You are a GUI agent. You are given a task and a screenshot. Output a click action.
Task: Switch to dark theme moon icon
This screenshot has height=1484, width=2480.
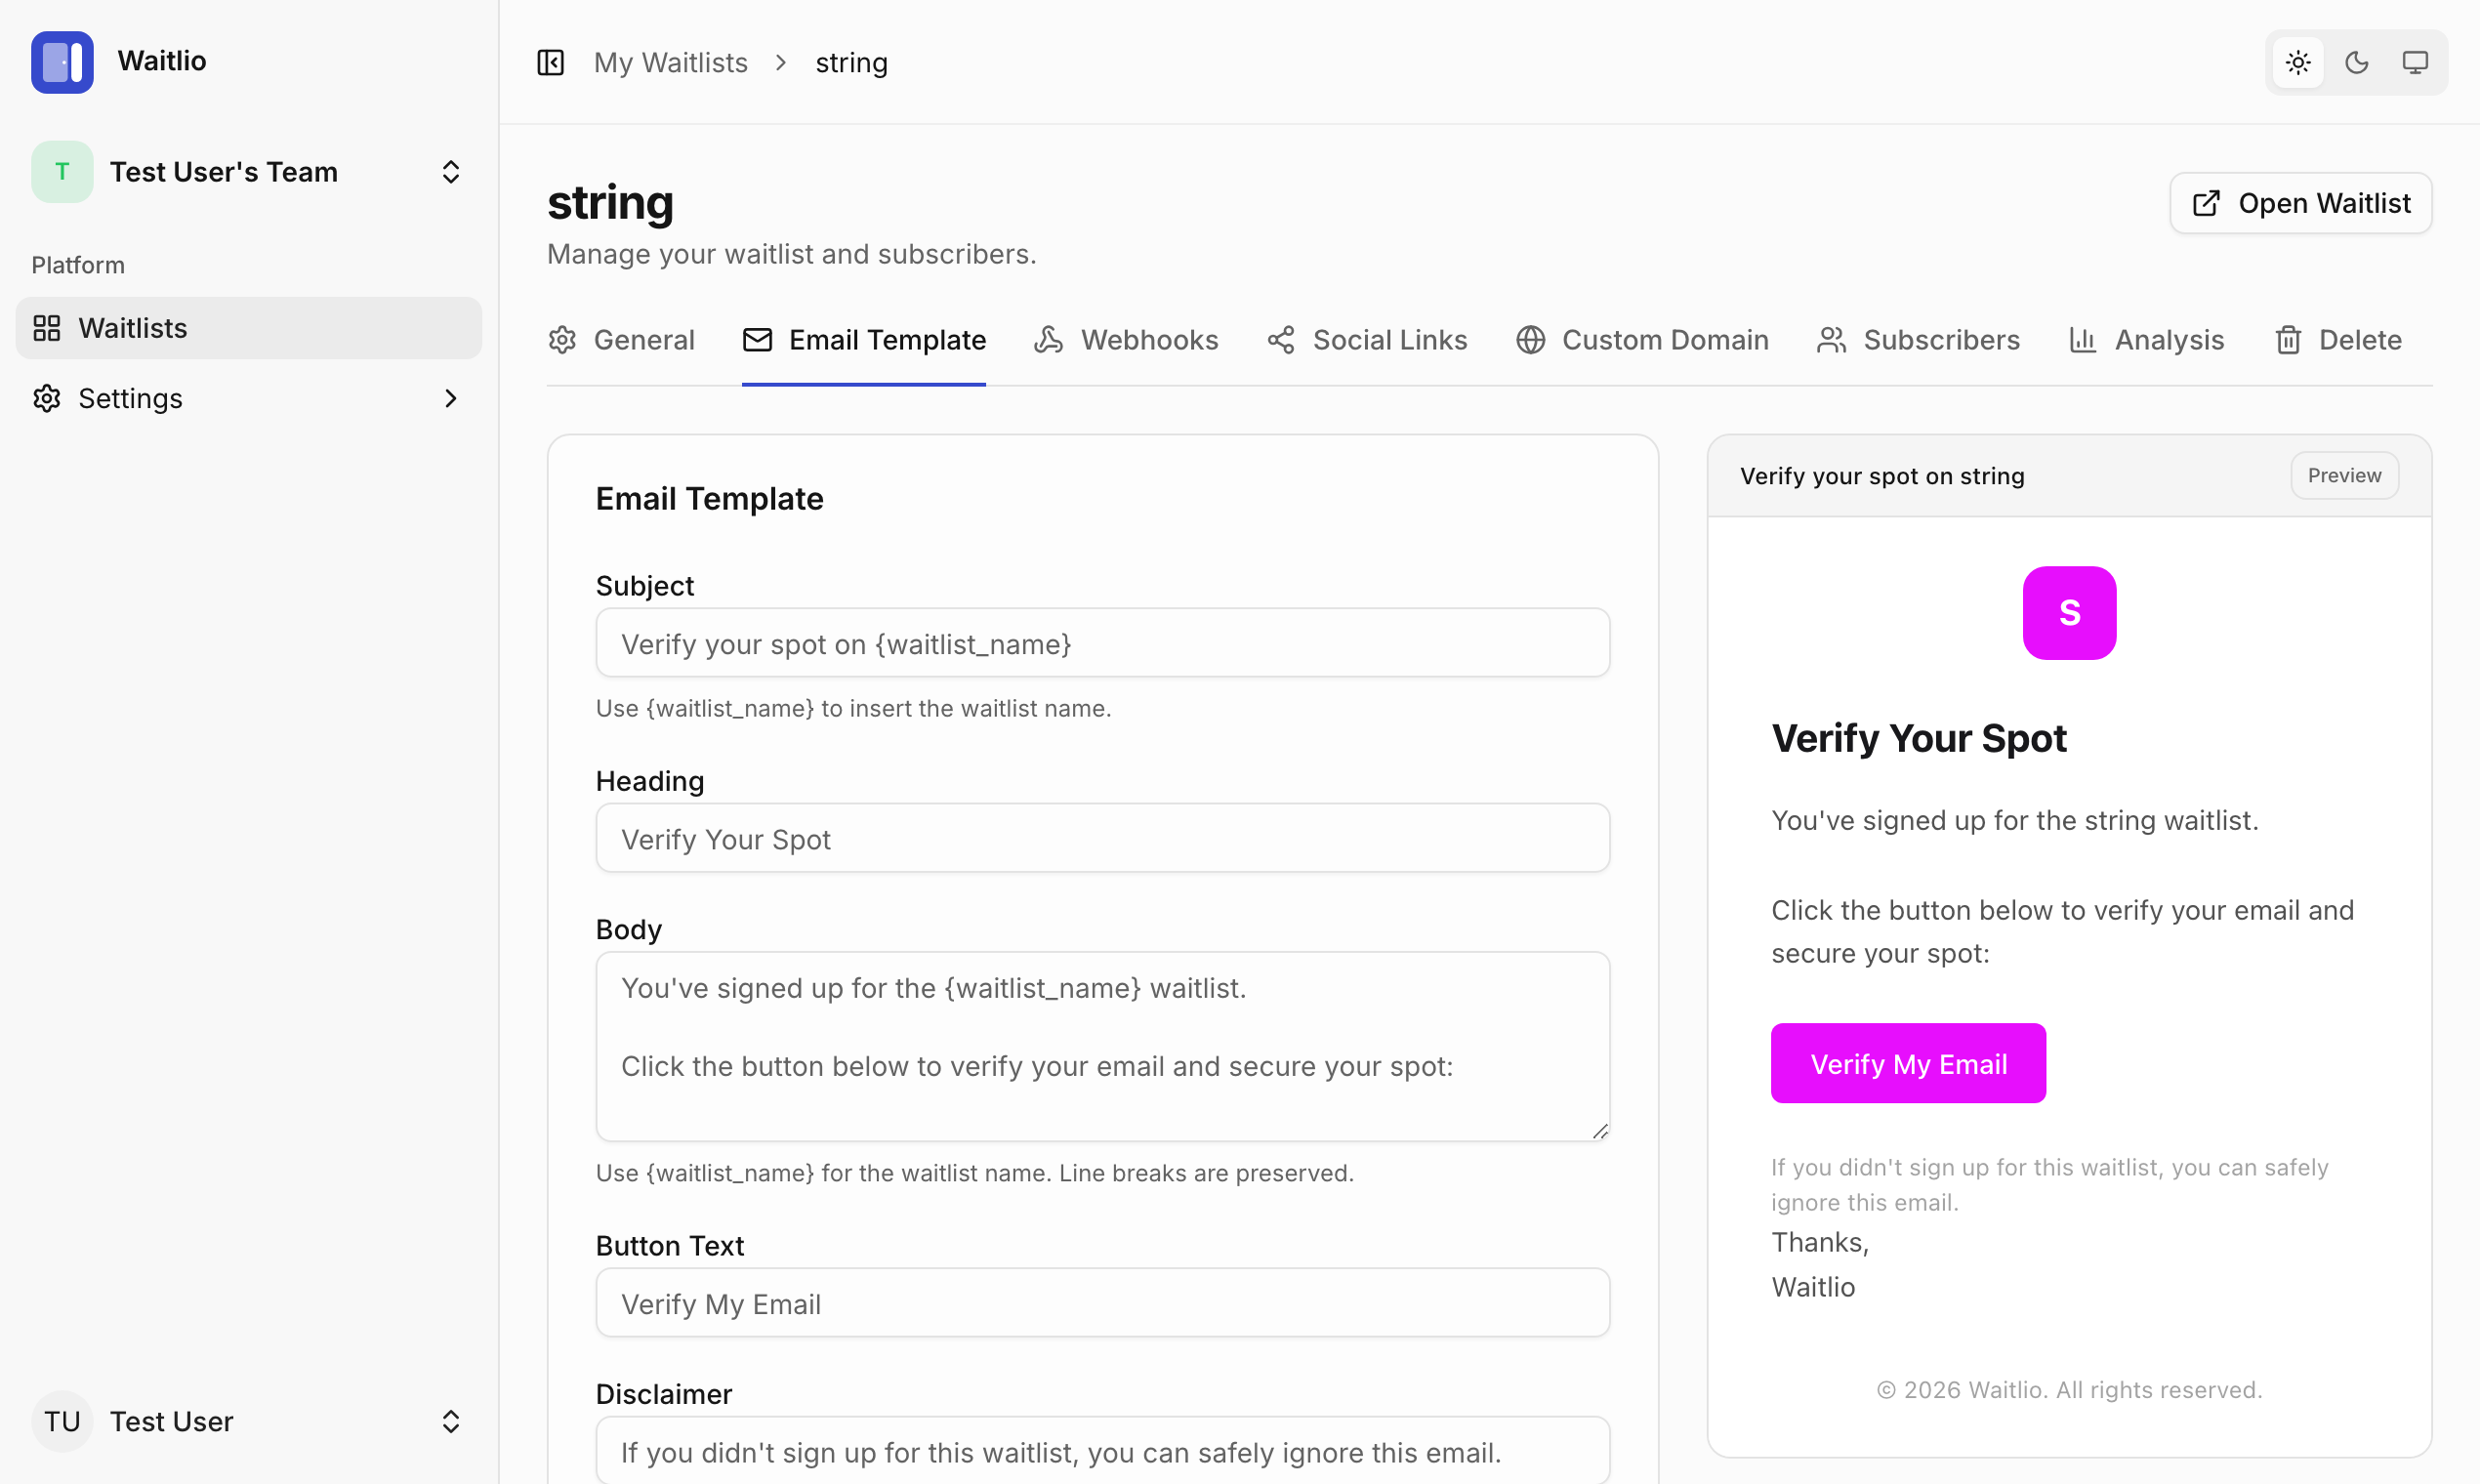tap(2357, 63)
